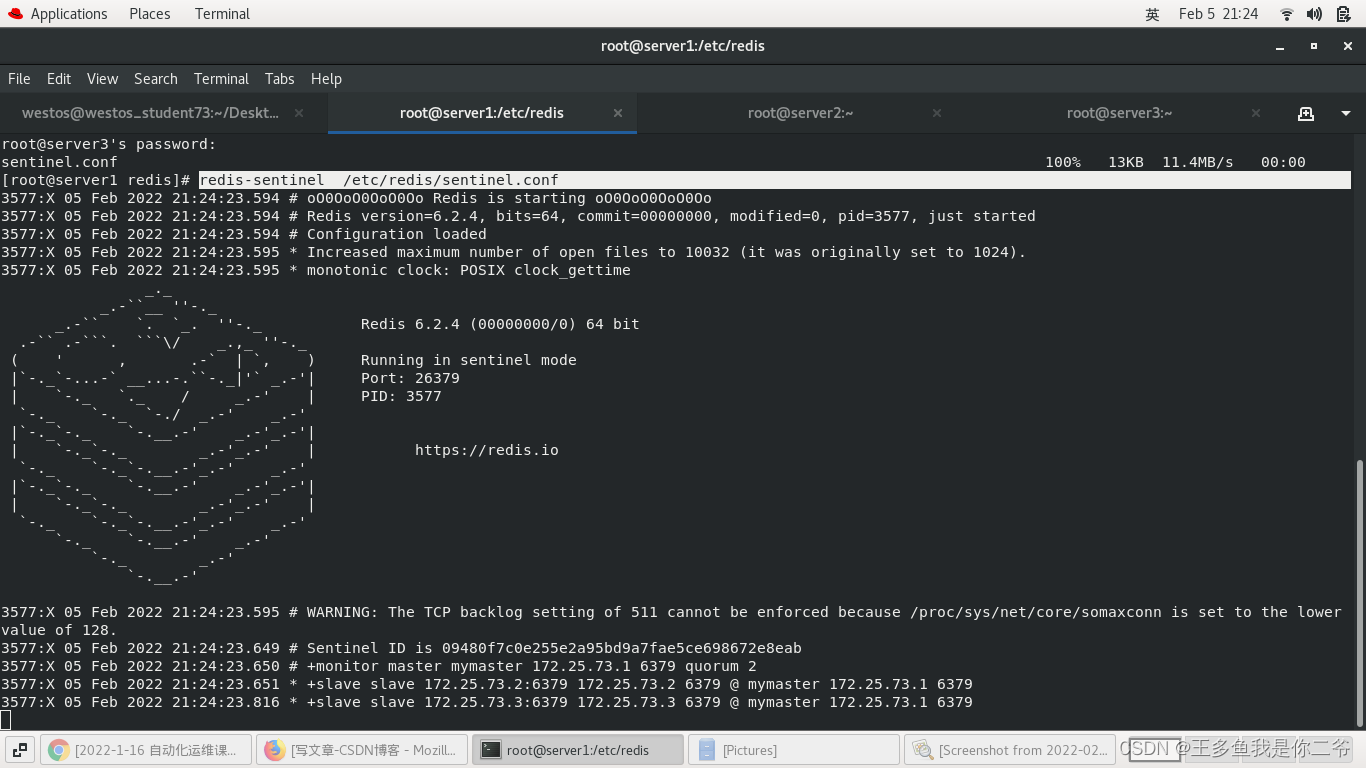The width and height of the screenshot is (1366, 768).
Task: Click the https://redis.io URL text
Action: tap(487, 450)
